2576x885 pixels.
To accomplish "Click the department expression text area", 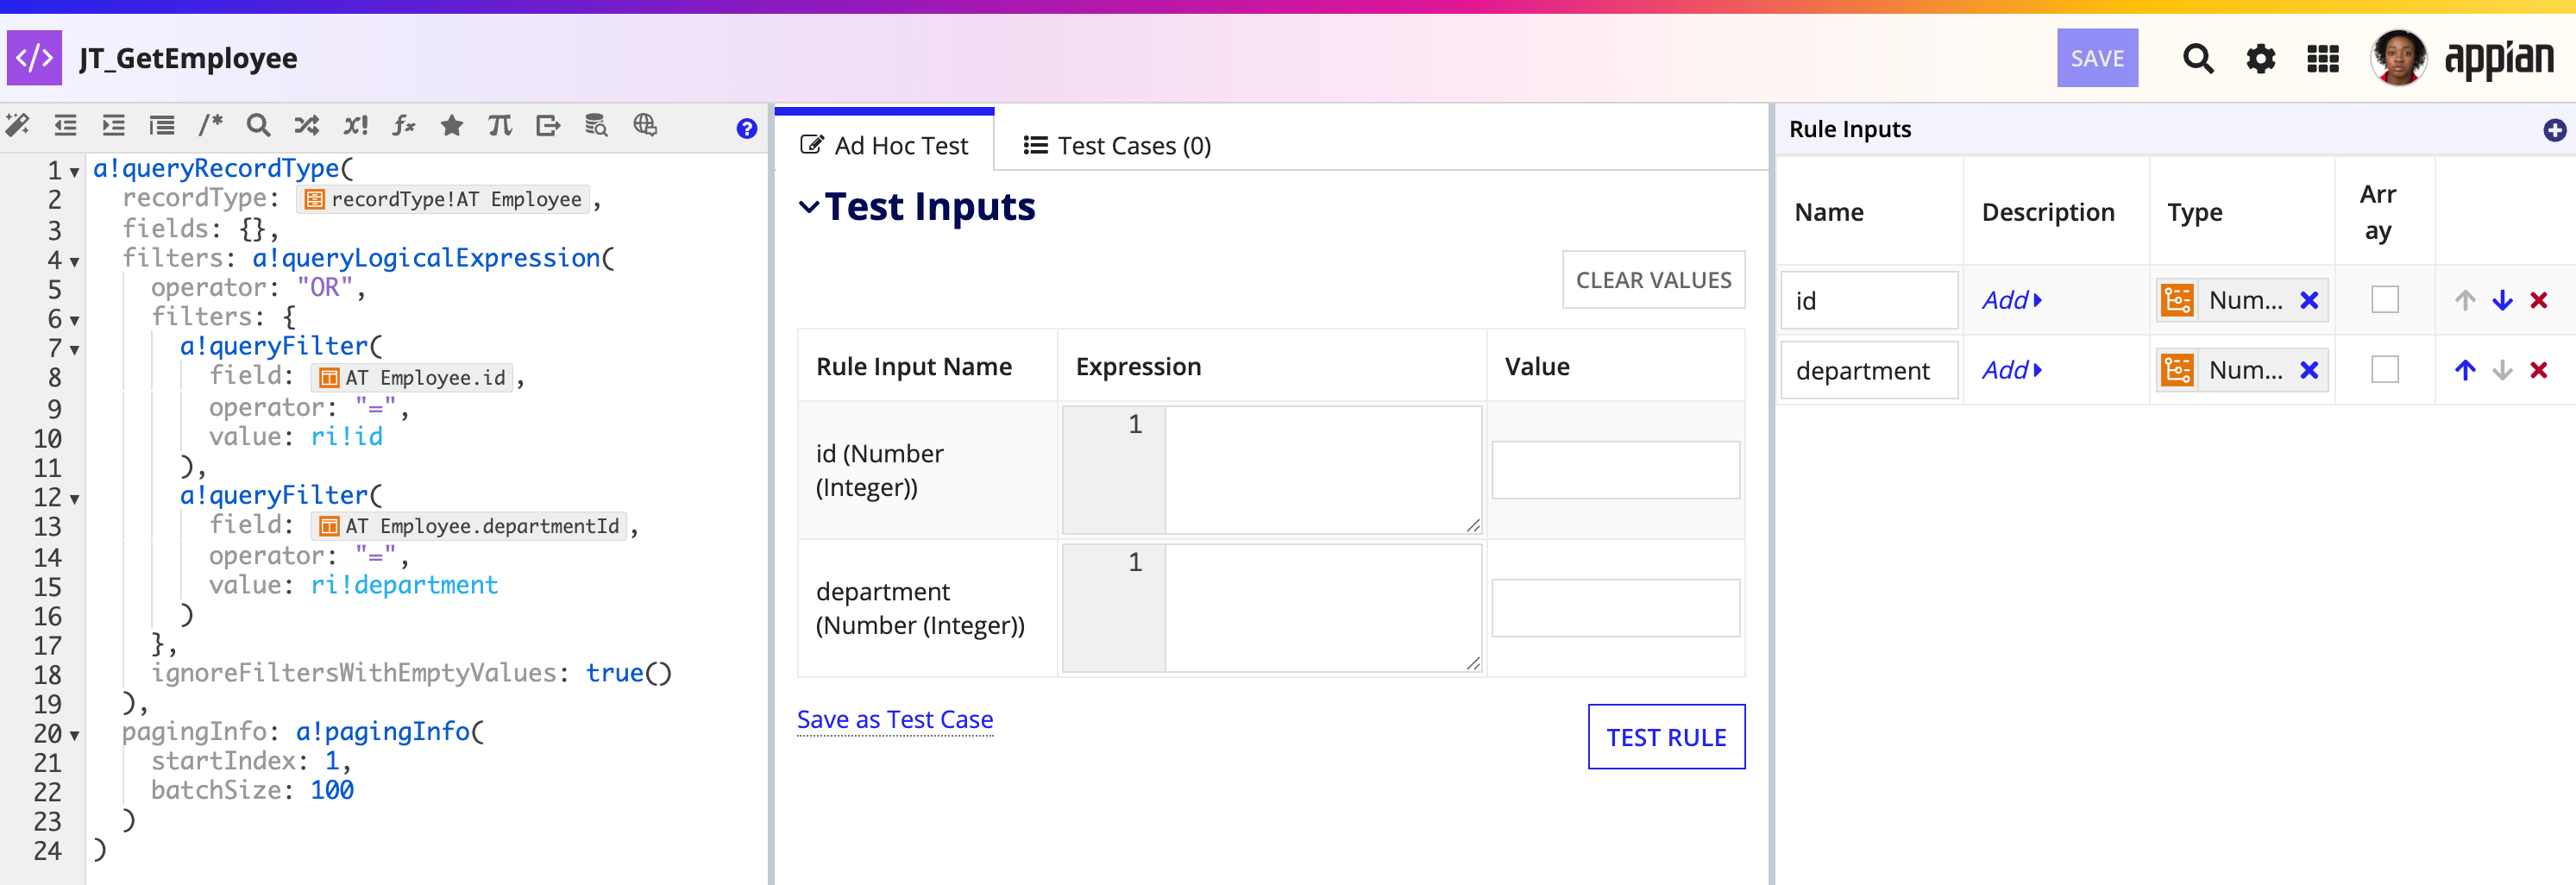I will 1323,608.
